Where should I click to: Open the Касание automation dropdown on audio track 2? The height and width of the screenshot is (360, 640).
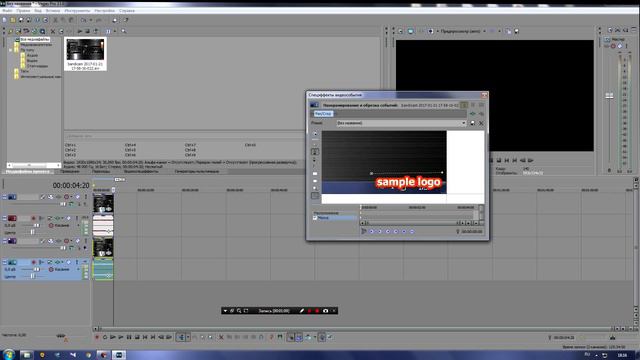coord(78,225)
